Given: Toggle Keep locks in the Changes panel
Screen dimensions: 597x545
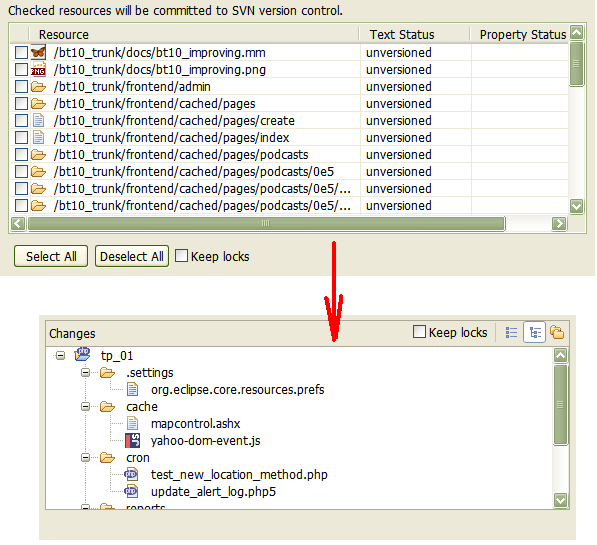Looking at the screenshot, I should 419,332.
